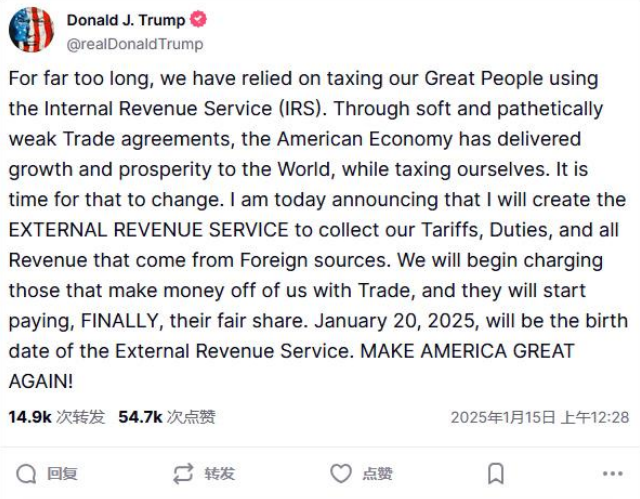Click the reply speech bubble icon
The width and height of the screenshot is (640, 499).
(x=27, y=473)
